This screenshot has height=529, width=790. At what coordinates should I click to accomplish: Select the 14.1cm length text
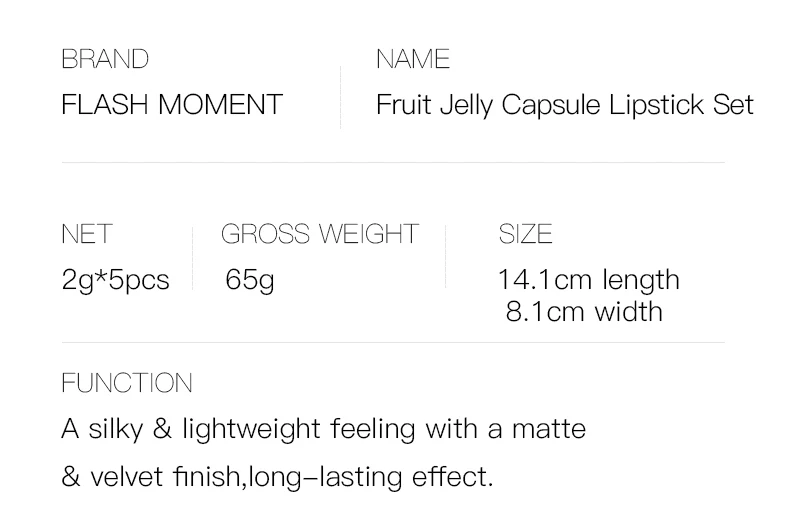click(588, 280)
